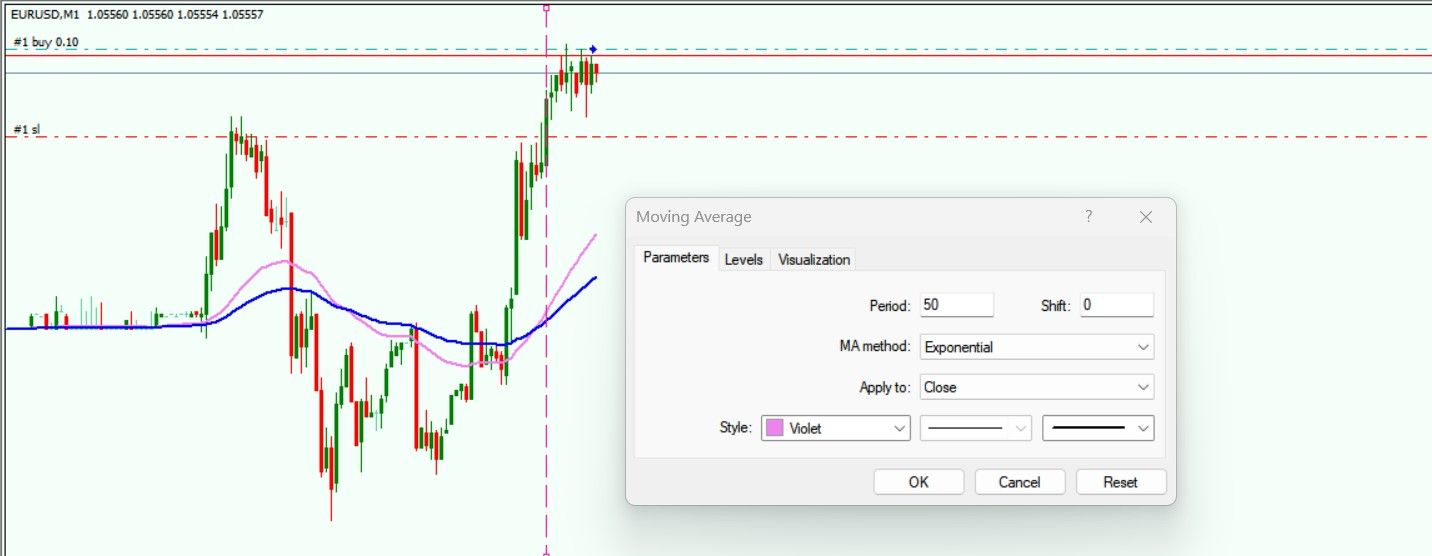The height and width of the screenshot is (556, 1432).
Task: Click the Cancel button
Action: pos(1020,482)
